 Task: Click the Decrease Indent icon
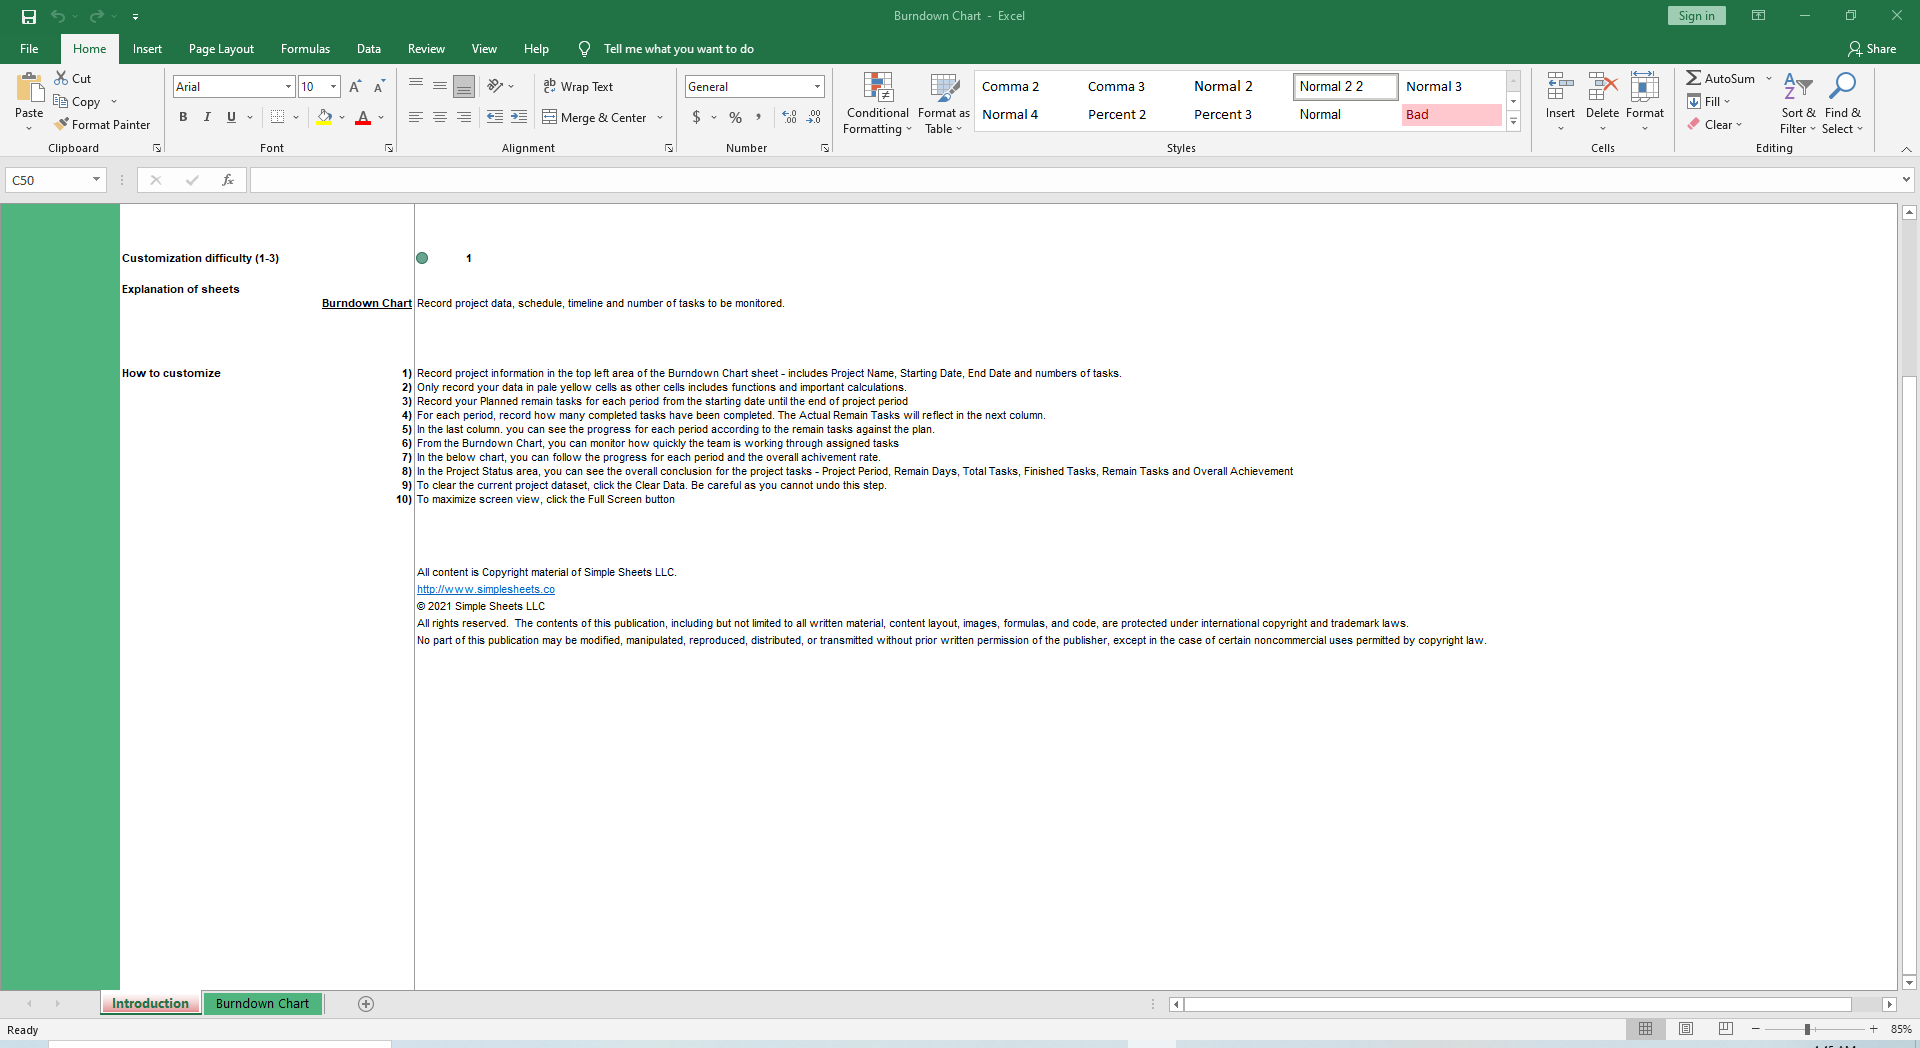tap(495, 117)
